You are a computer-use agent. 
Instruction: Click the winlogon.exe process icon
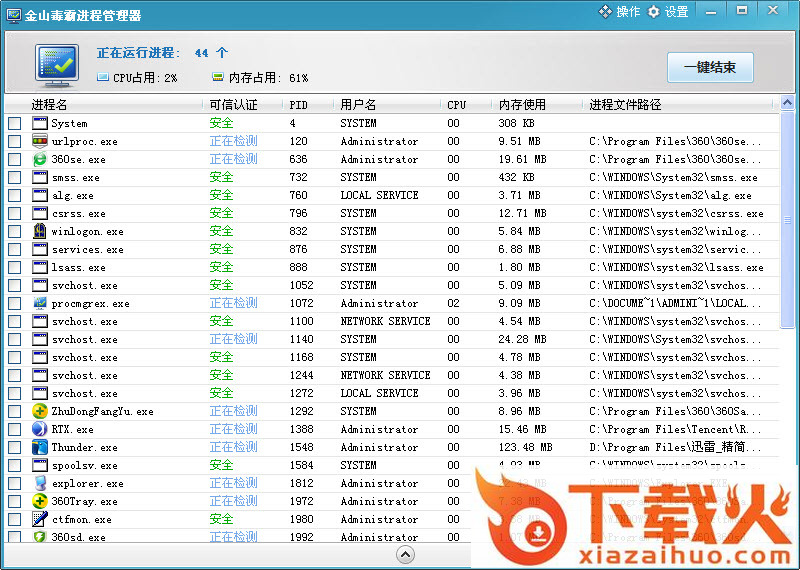pyautogui.click(x=39, y=231)
